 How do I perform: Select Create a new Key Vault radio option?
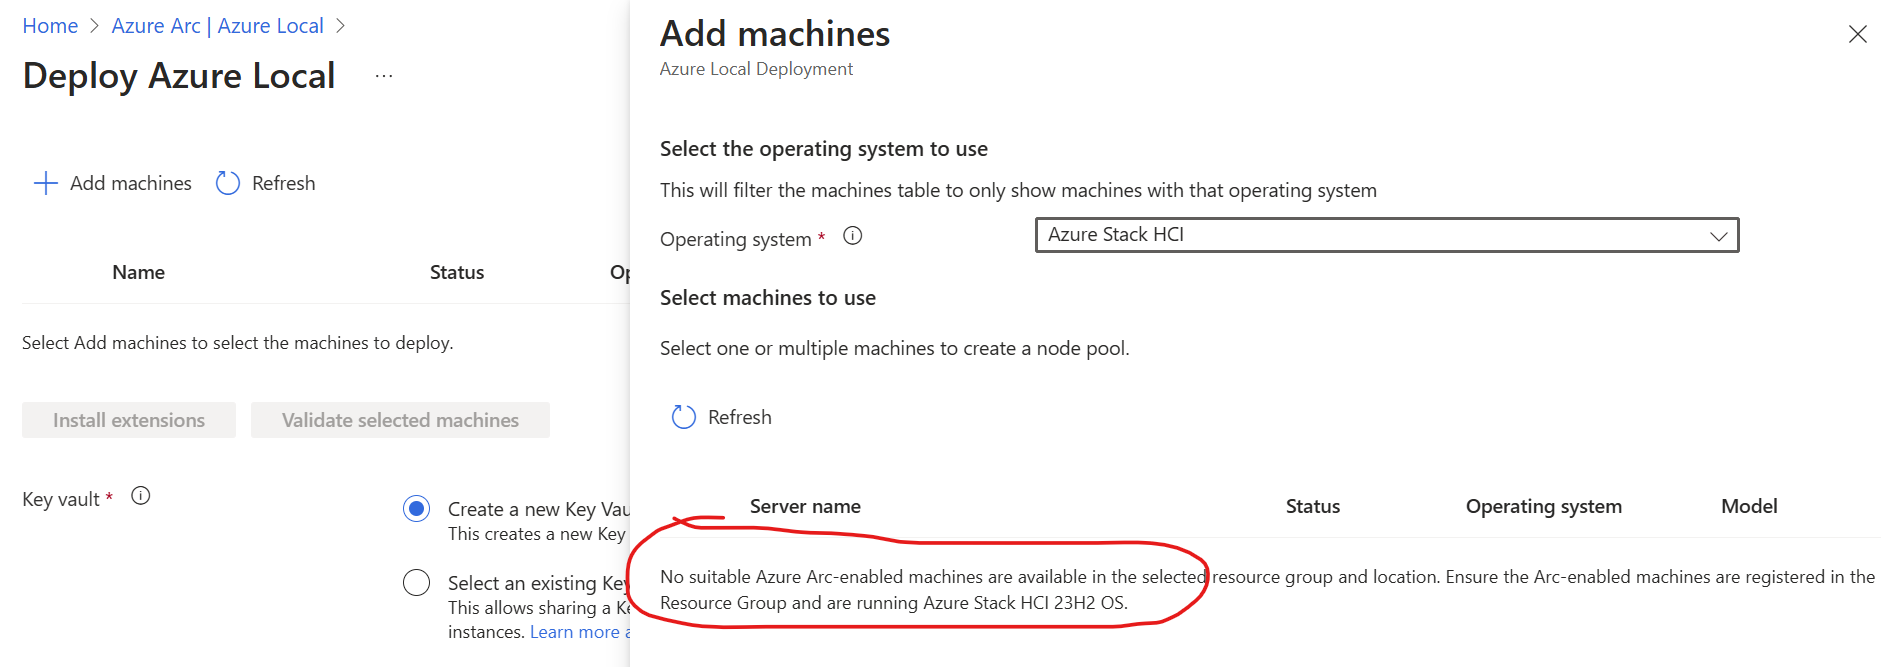coord(417,509)
